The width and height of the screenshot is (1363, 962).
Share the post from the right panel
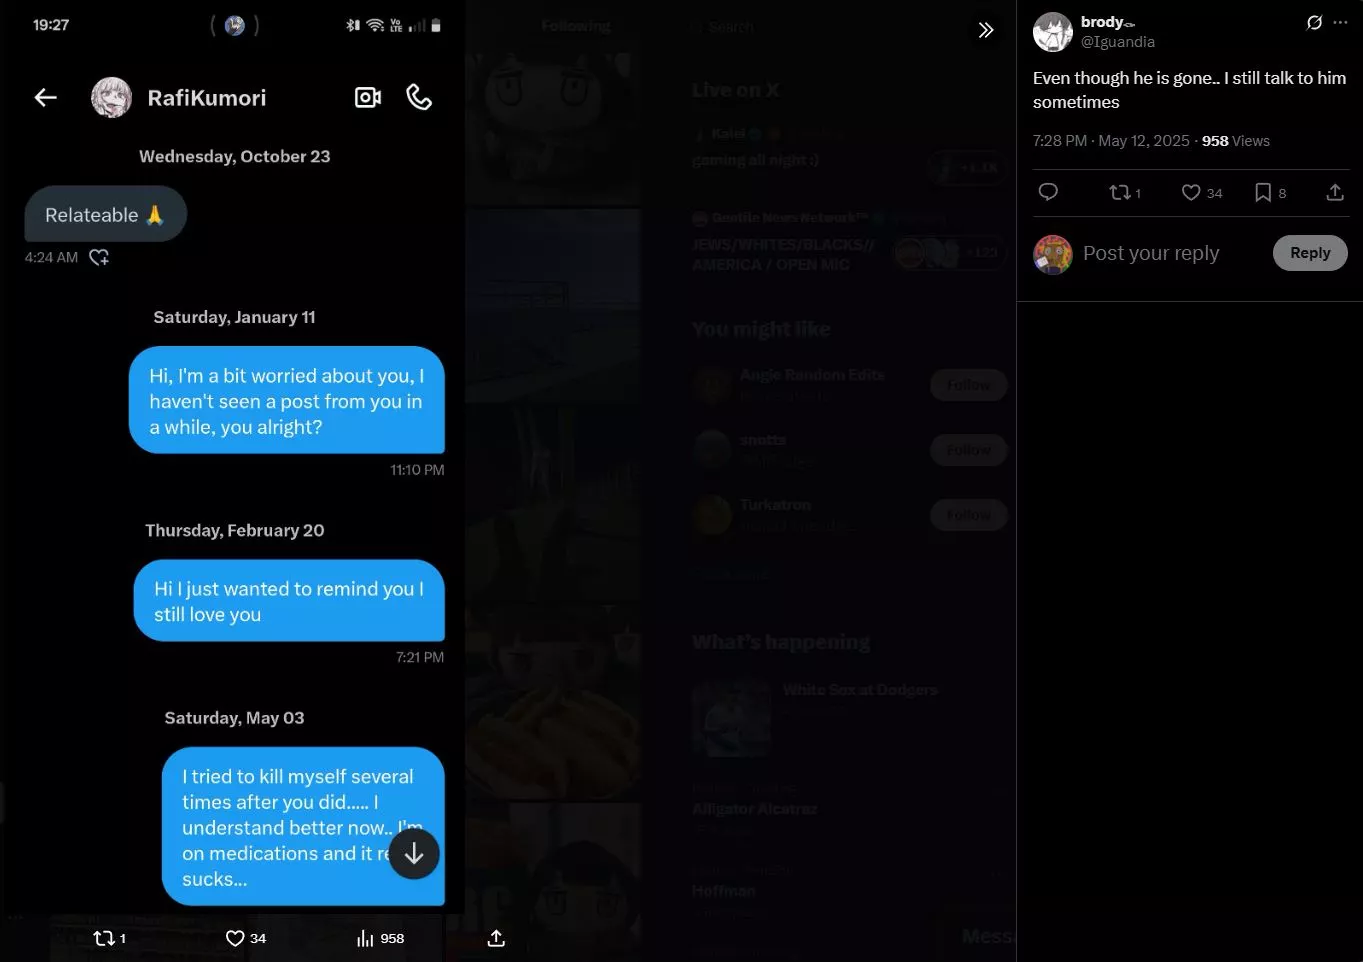click(1335, 192)
